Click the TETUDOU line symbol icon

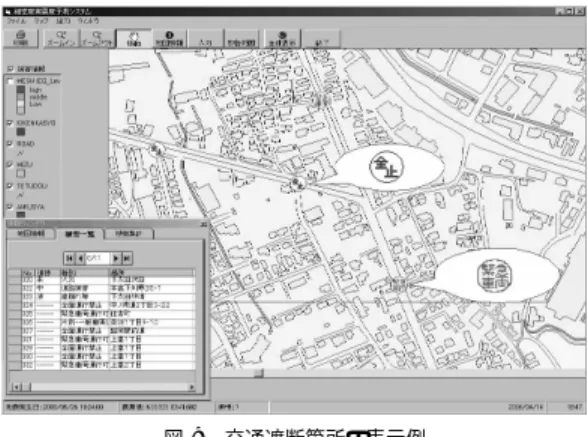[21, 195]
